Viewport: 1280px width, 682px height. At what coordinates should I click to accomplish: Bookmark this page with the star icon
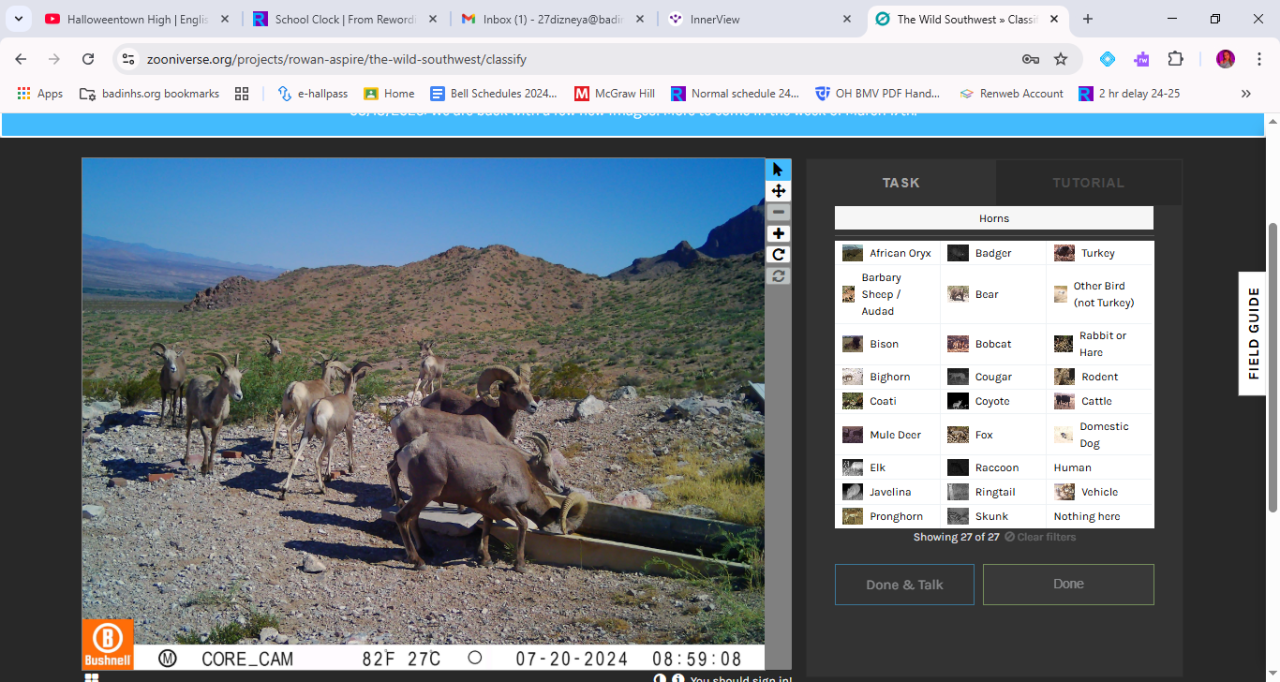[x=1061, y=59]
